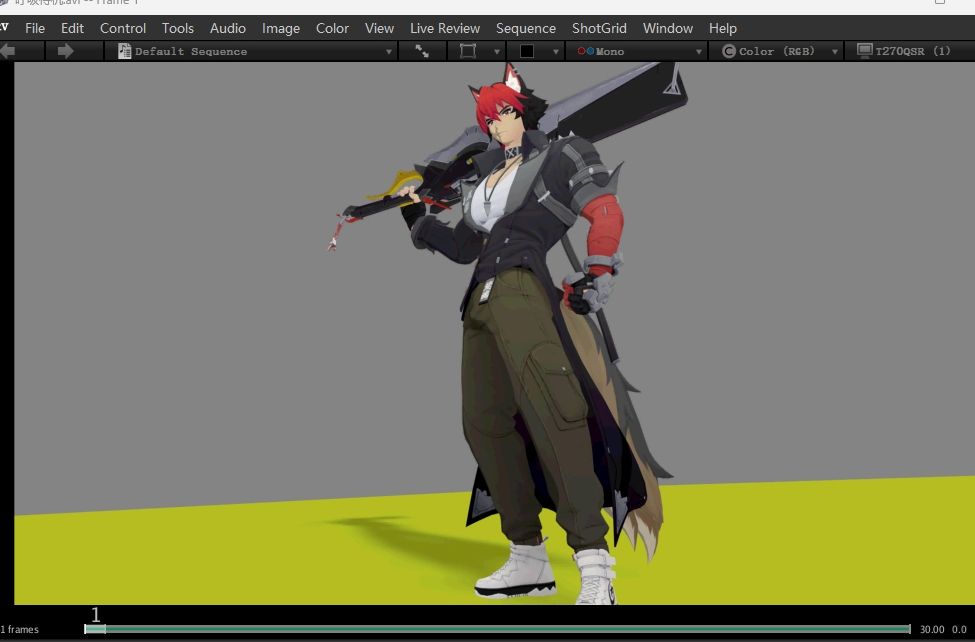The image size is (975, 642).
Task: Open the Tools menu
Action: point(178,29)
